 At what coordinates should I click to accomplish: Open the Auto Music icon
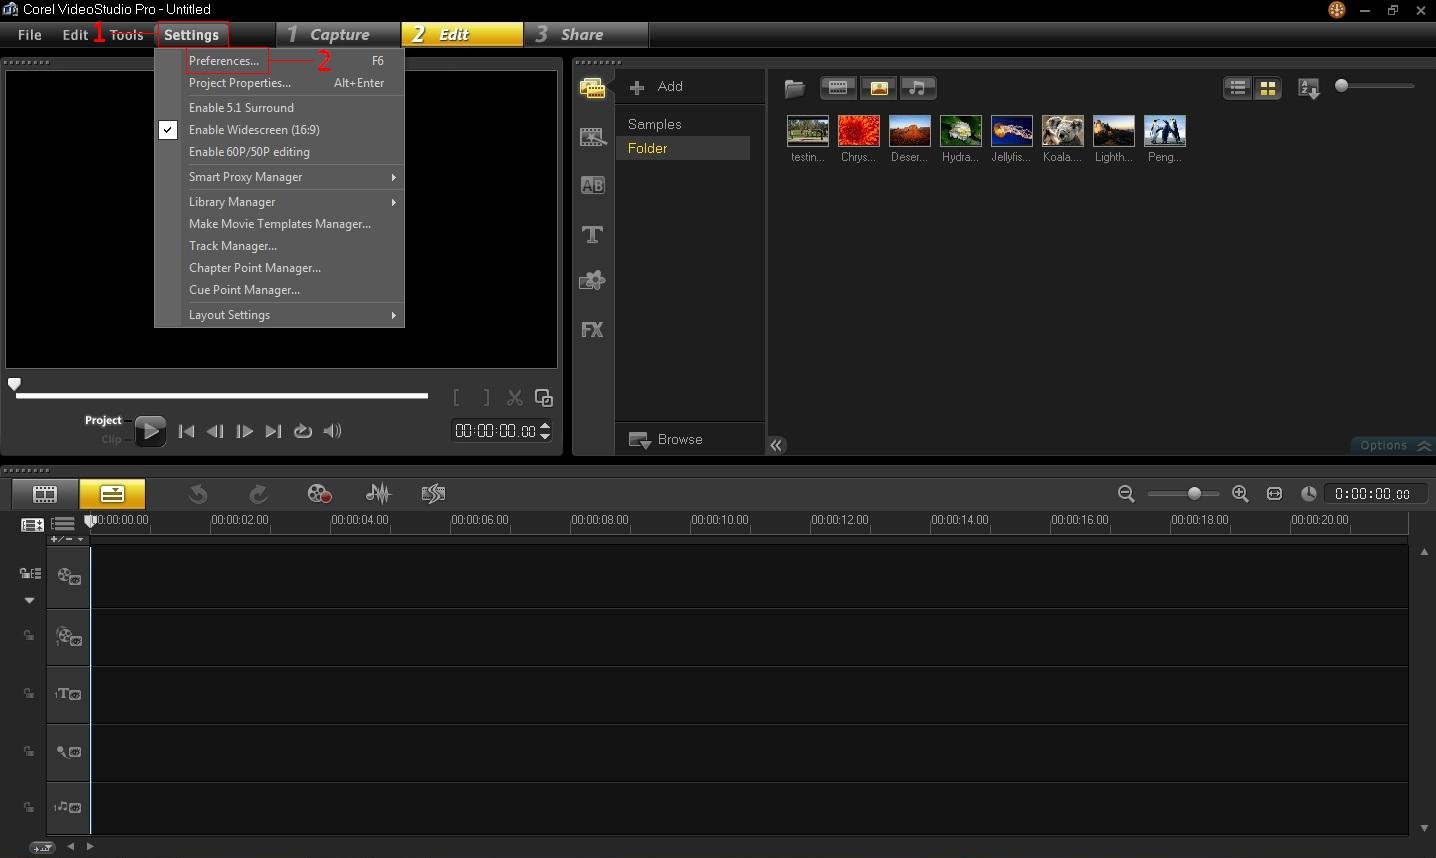(433, 494)
